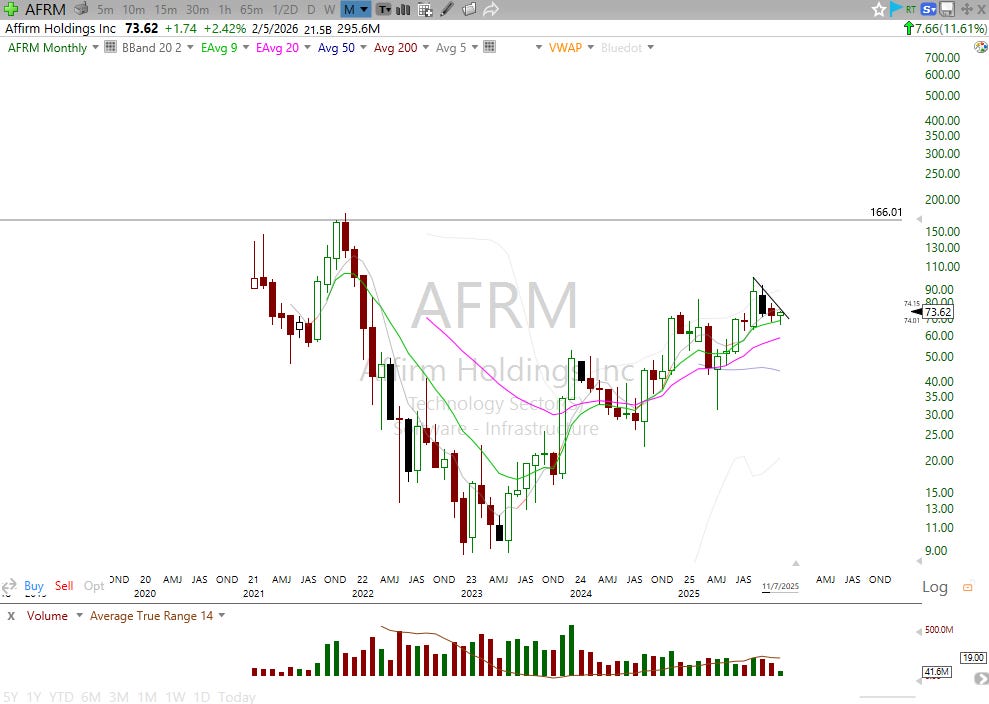Select the 166.01 horizontal price line label
This screenshot has width=989, height=704.
(886, 212)
